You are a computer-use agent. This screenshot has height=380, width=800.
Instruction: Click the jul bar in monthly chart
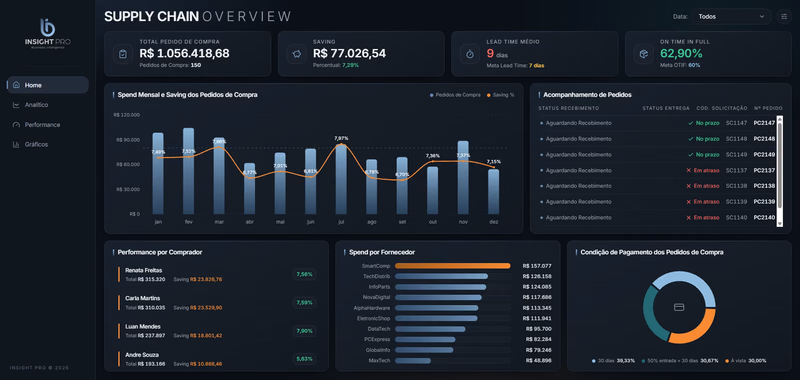(x=341, y=179)
